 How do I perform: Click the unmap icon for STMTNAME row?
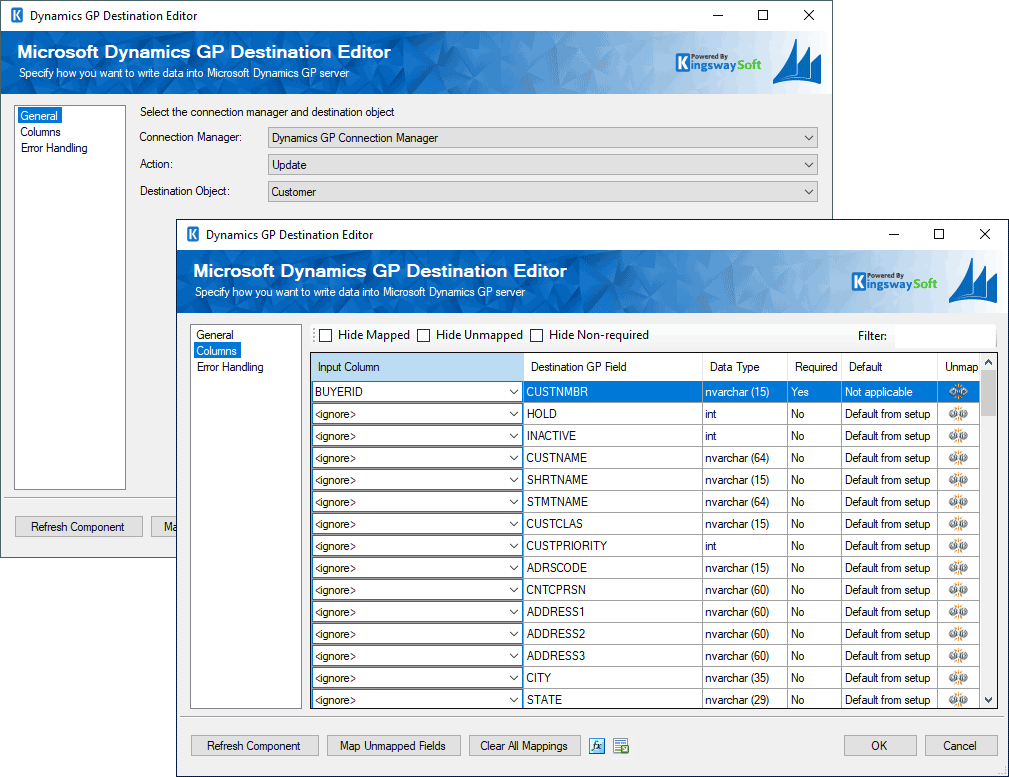[x=958, y=501]
